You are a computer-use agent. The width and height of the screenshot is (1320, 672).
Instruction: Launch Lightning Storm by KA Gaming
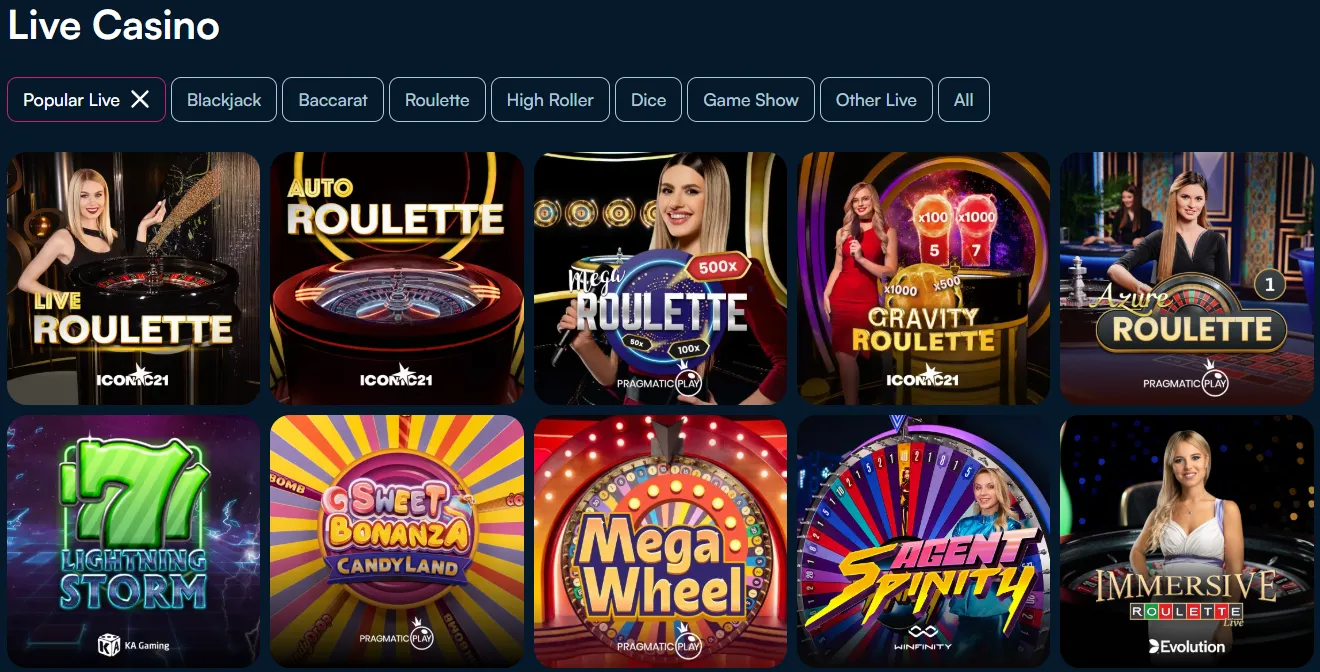133,541
